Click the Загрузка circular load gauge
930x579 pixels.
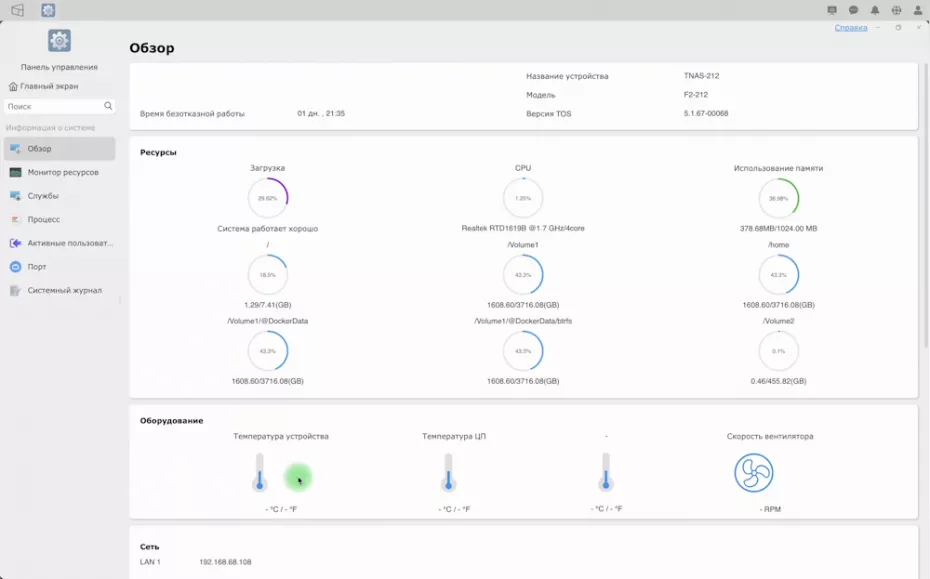267,198
